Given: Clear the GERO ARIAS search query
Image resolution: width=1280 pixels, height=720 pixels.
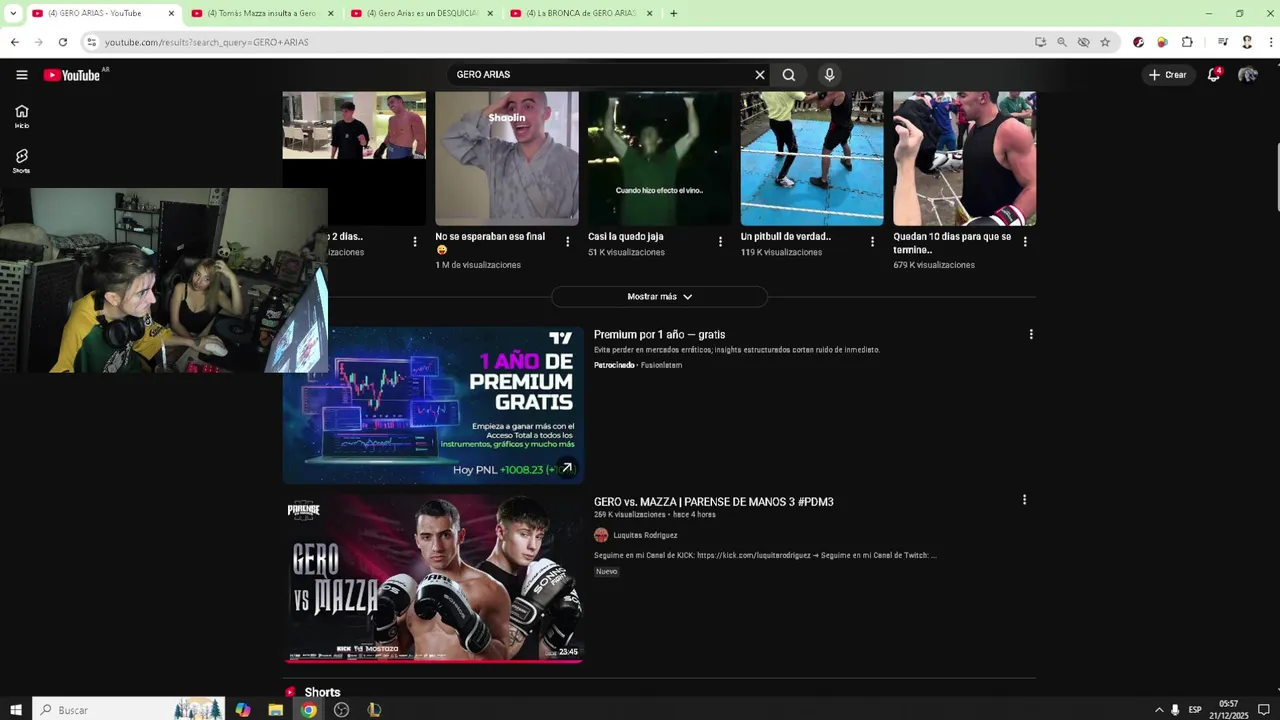Looking at the screenshot, I should 760,75.
